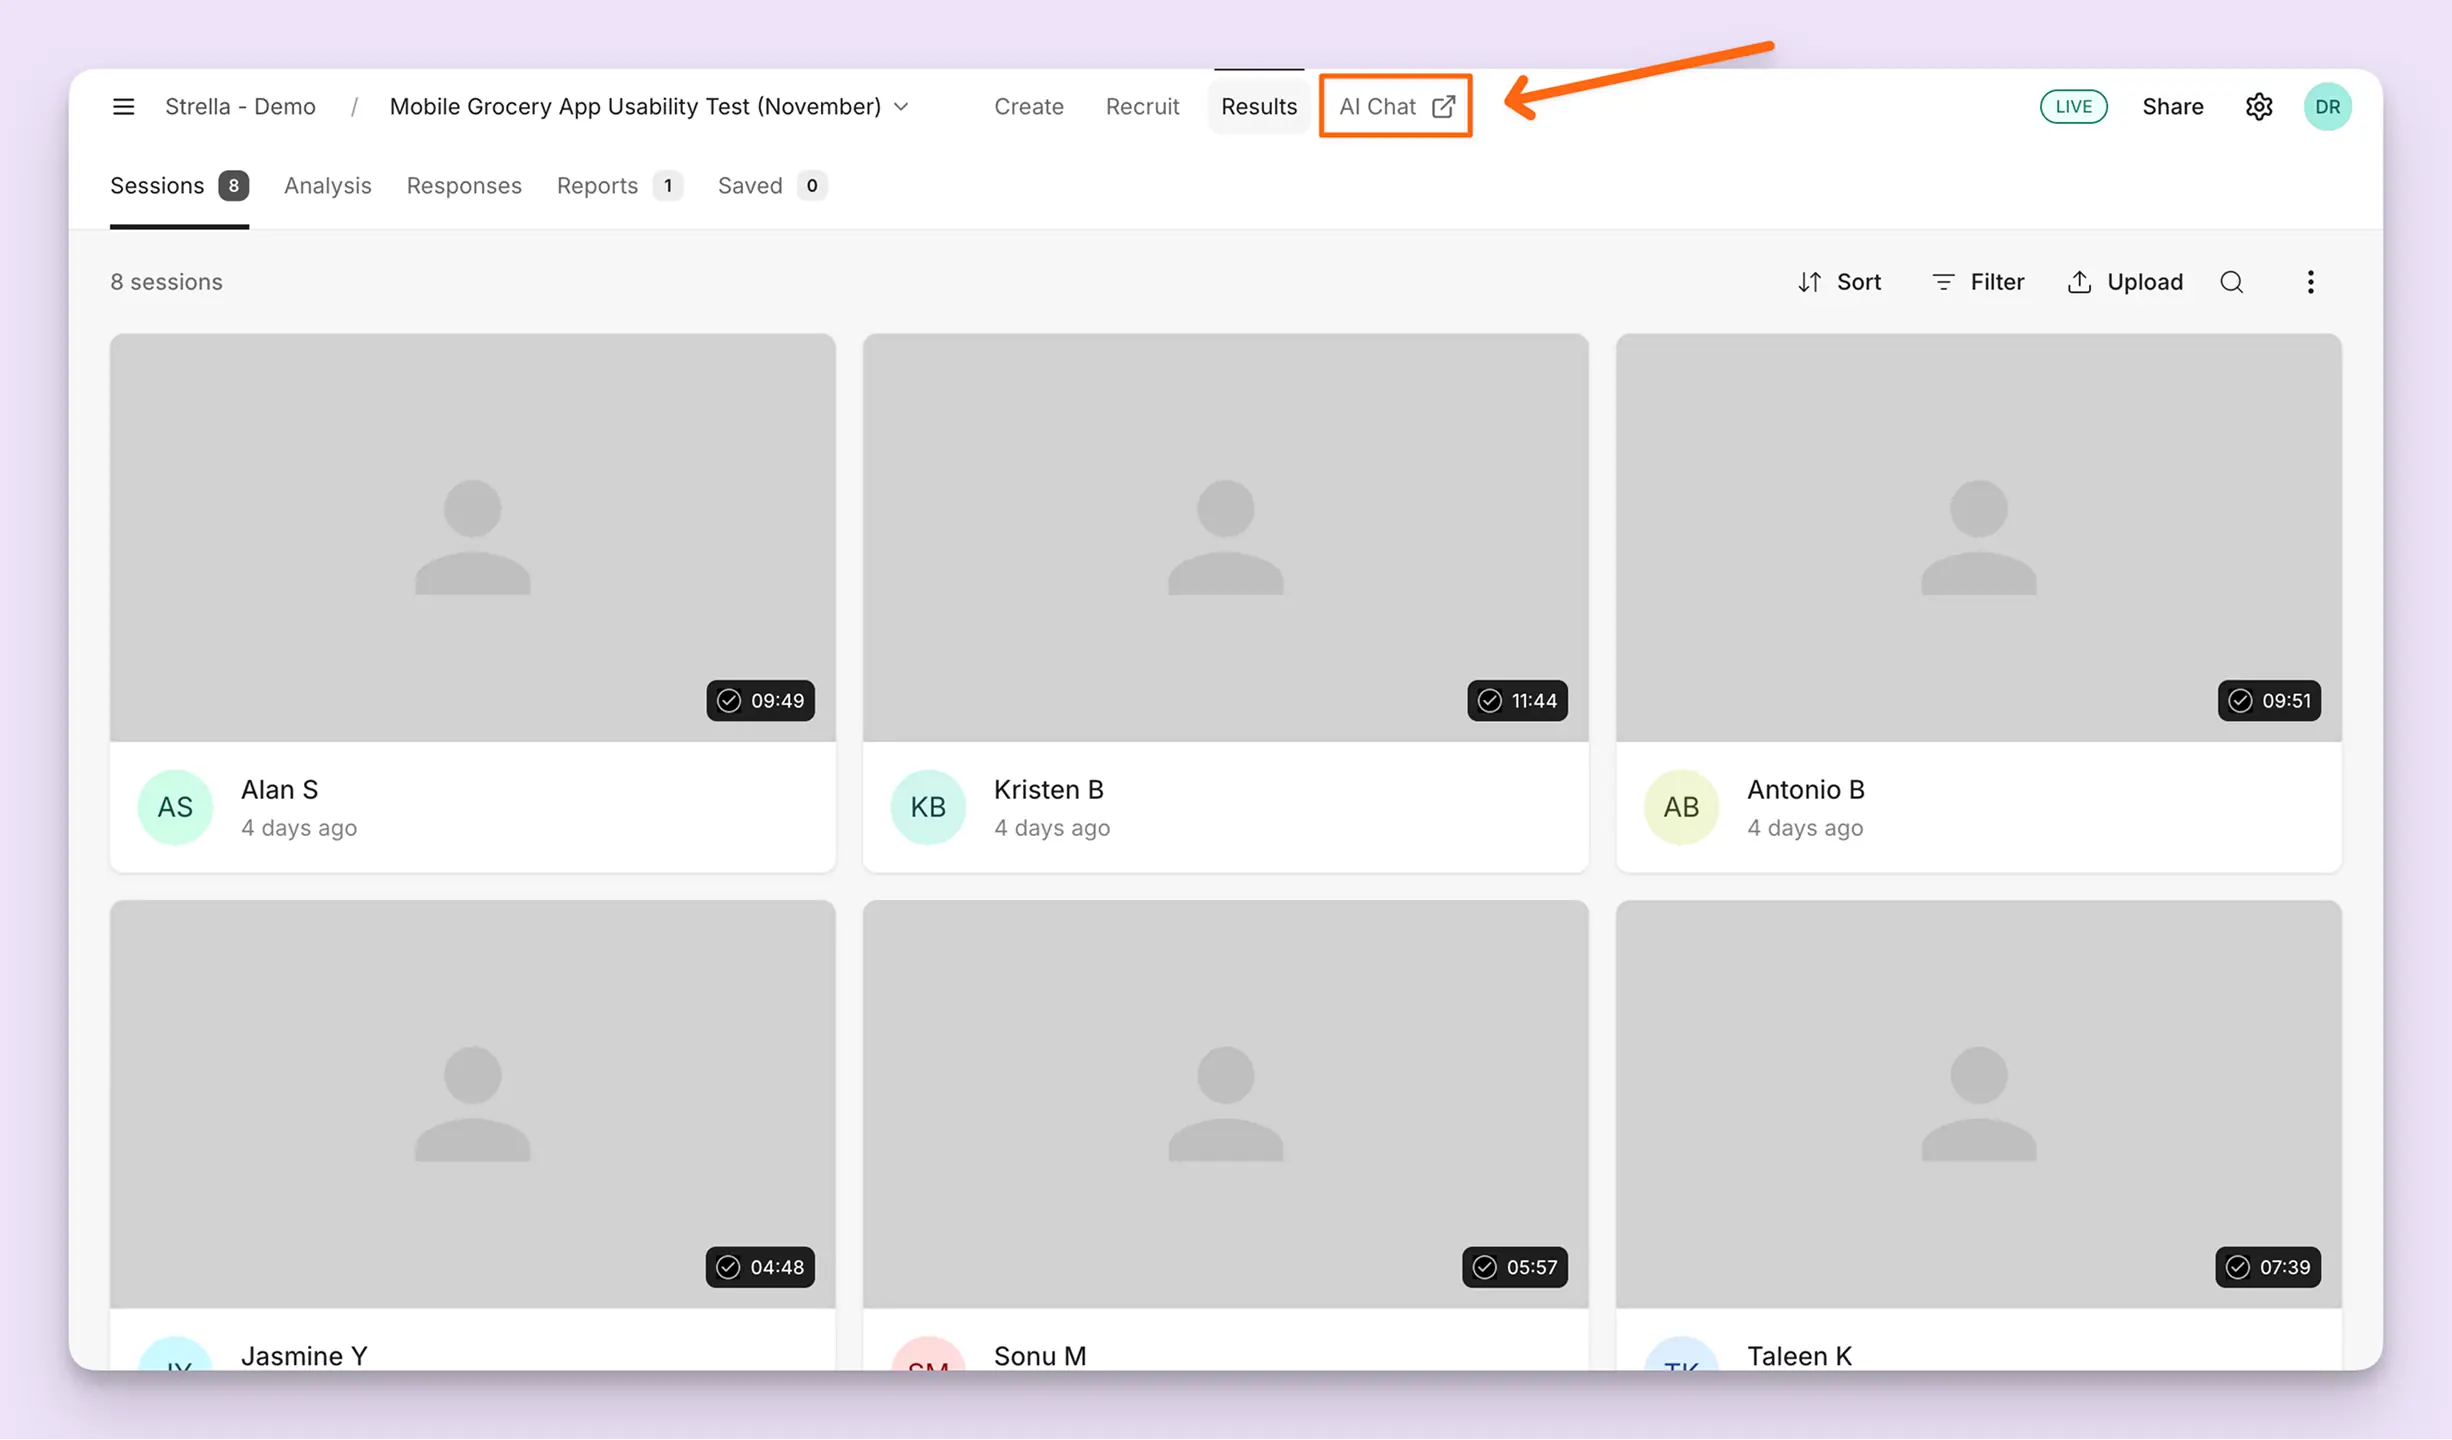The height and width of the screenshot is (1440, 2452).
Task: Click the Sonu M participant name
Action: pos(1039,1356)
